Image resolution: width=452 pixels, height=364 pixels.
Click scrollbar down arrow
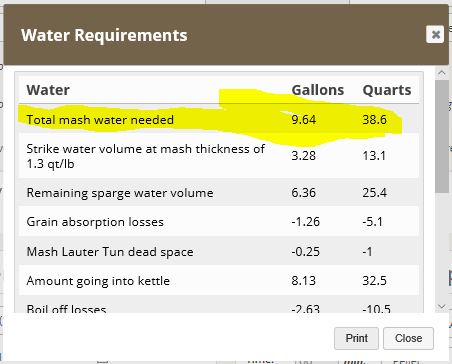click(442, 306)
